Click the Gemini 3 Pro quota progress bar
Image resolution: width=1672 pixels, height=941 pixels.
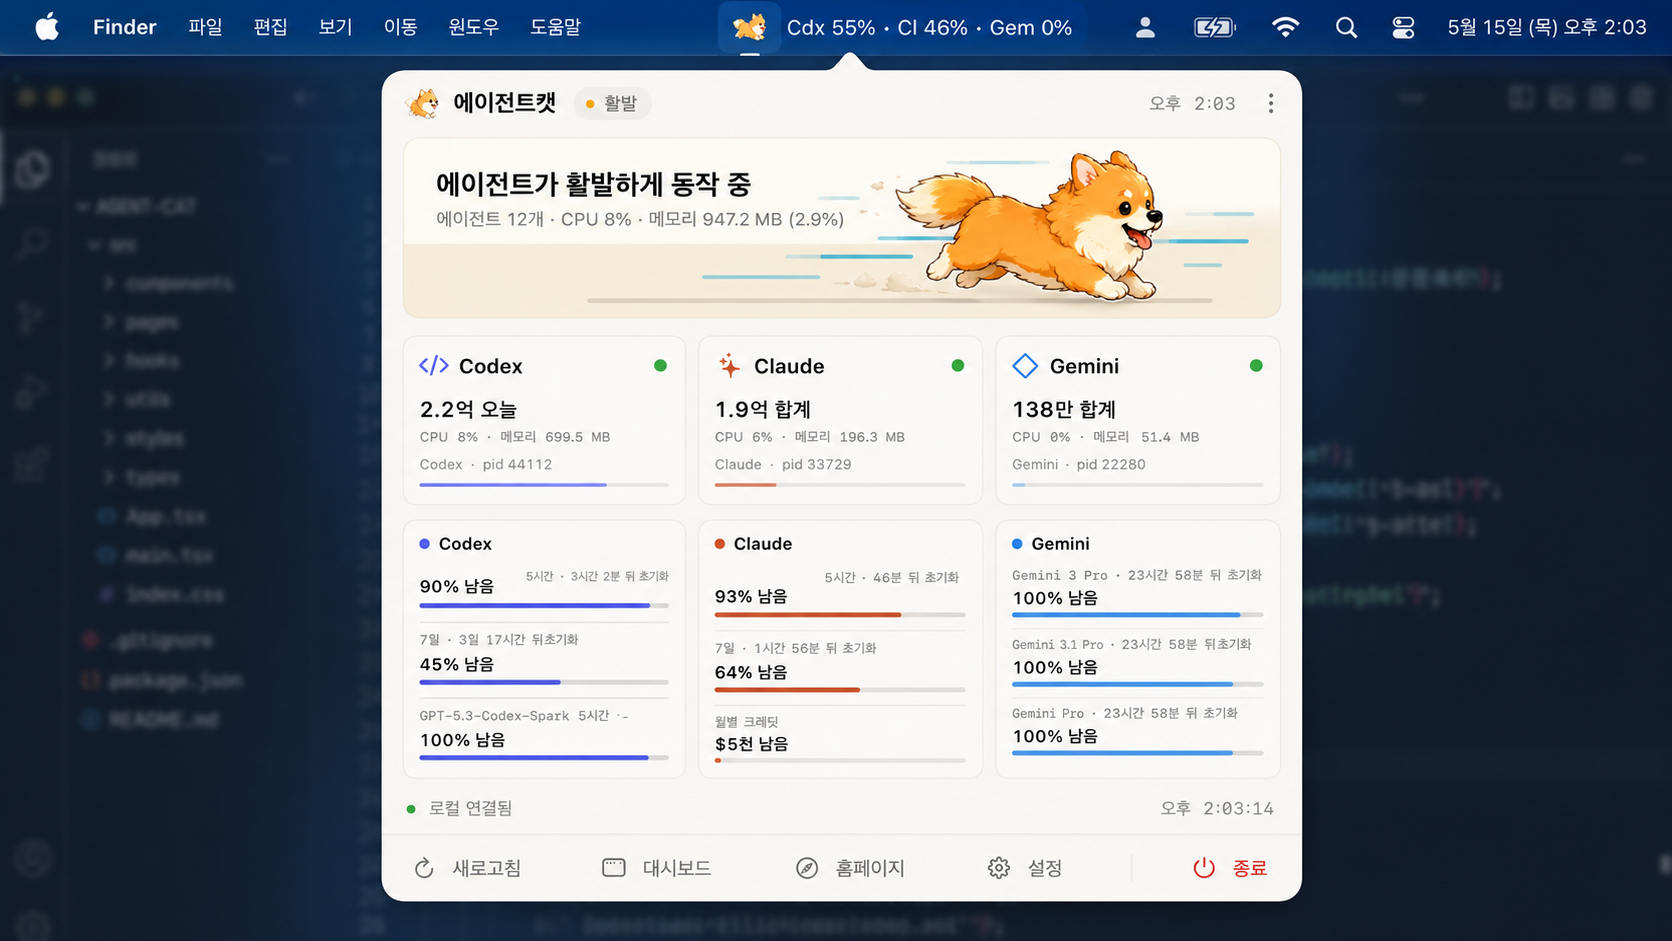click(1138, 615)
